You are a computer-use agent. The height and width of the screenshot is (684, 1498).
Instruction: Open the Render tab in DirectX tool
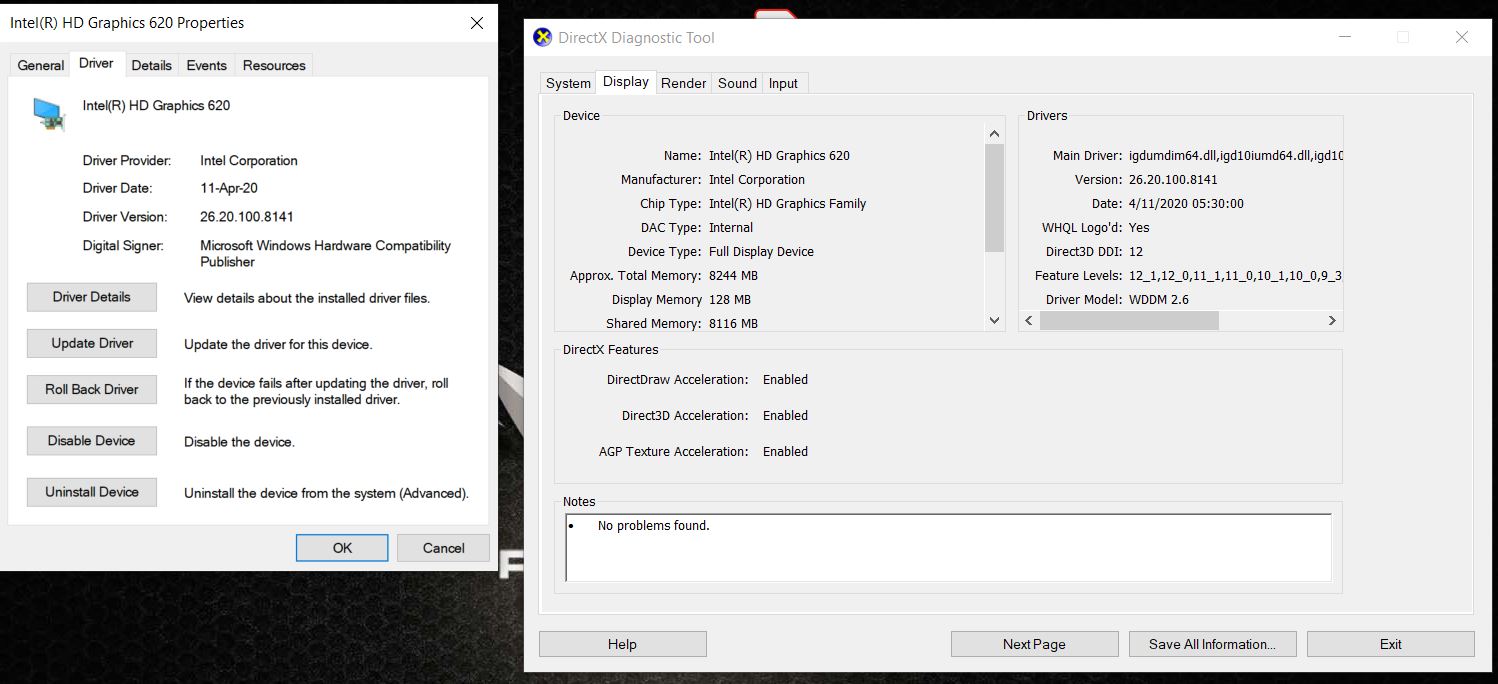click(684, 83)
